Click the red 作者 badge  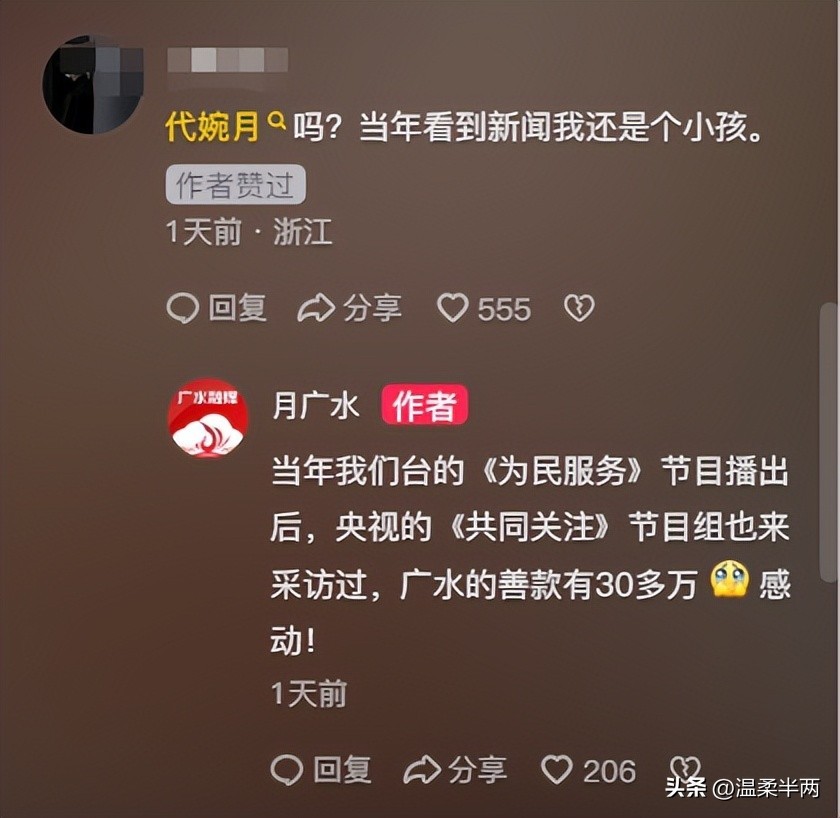tap(424, 405)
